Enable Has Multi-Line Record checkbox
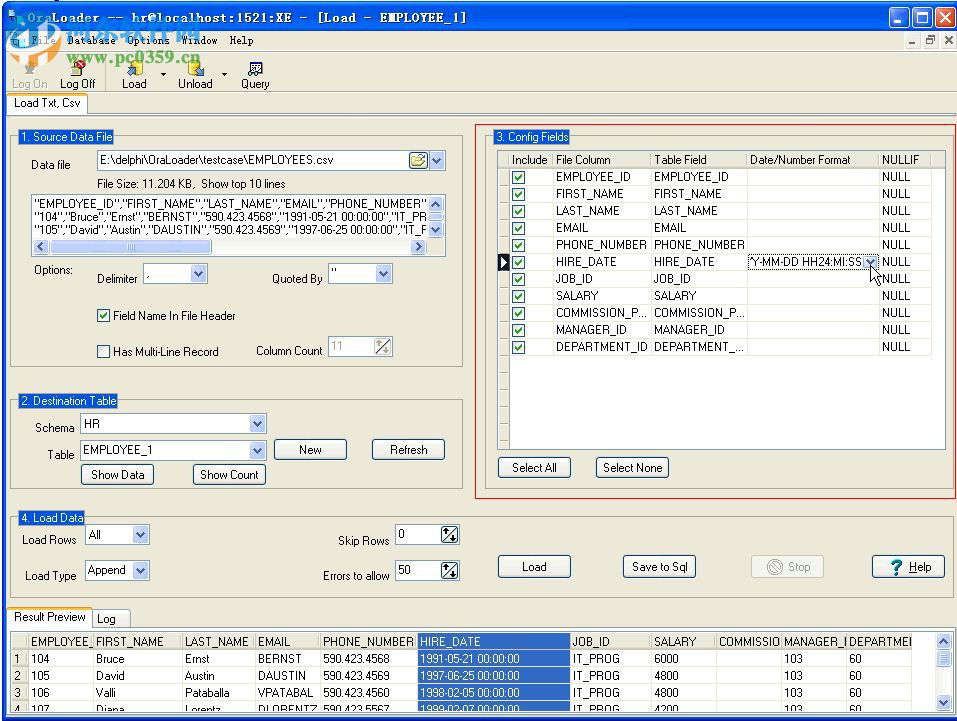957x721 pixels. point(103,352)
